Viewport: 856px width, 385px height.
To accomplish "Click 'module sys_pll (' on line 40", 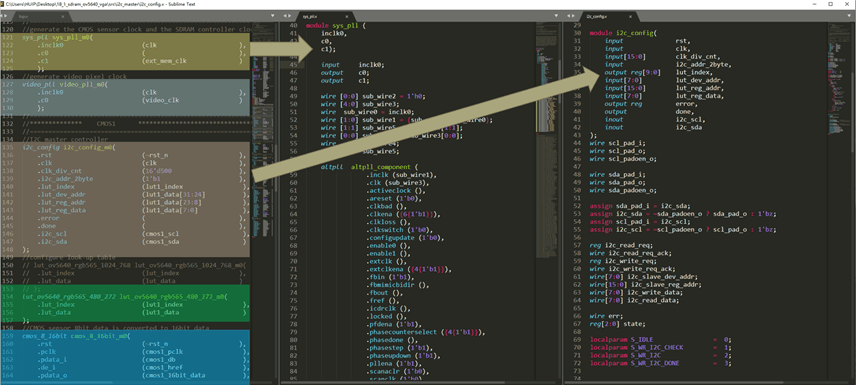I will (x=335, y=26).
